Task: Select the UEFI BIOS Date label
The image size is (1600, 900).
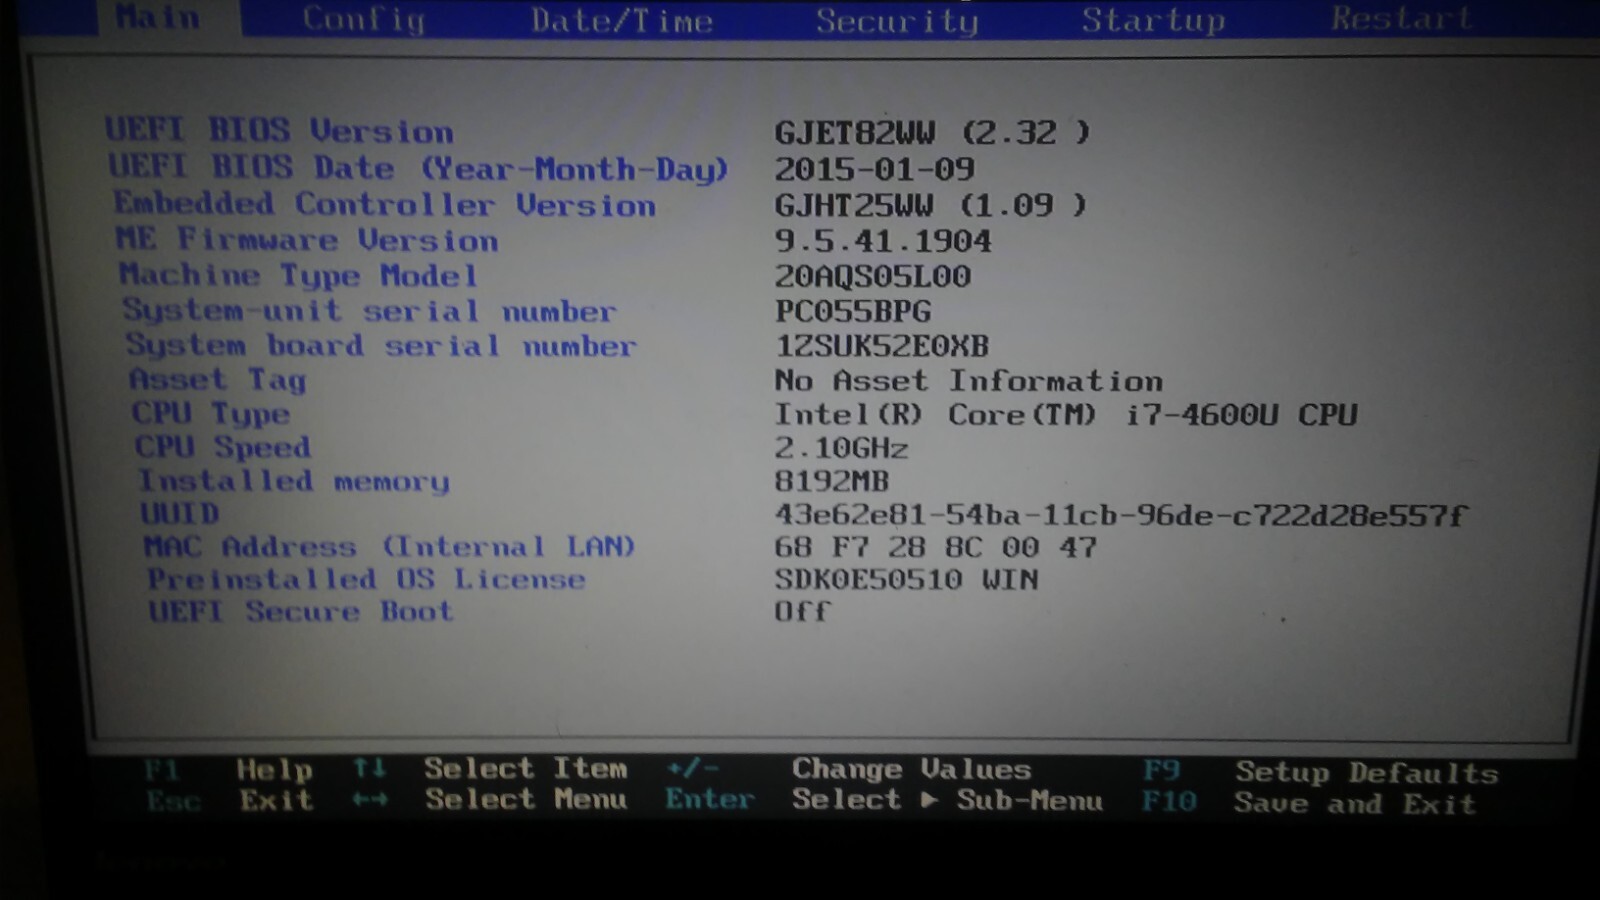Action: click(x=418, y=168)
